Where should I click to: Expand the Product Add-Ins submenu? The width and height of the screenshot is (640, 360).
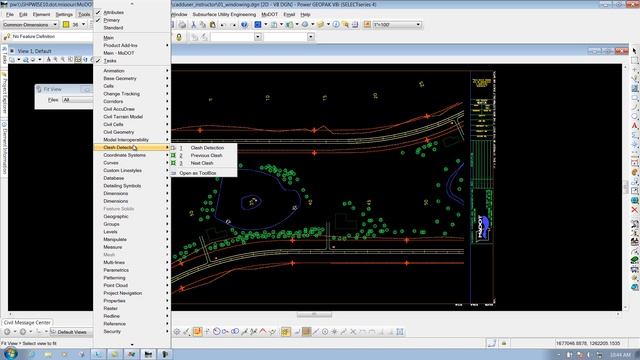point(132,45)
